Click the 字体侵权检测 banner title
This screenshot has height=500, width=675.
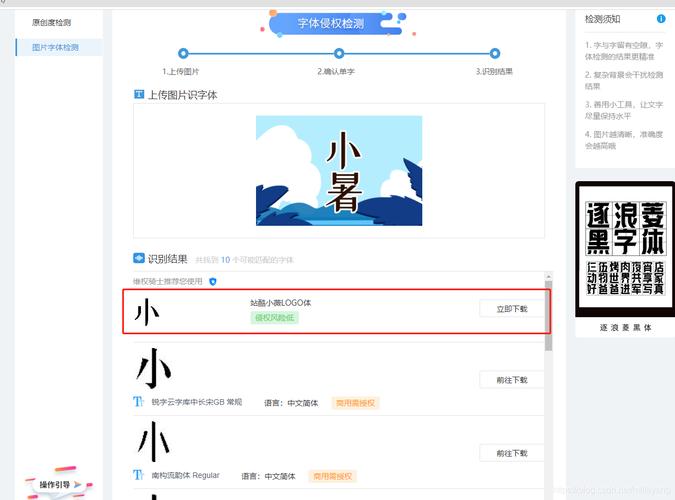coord(331,23)
